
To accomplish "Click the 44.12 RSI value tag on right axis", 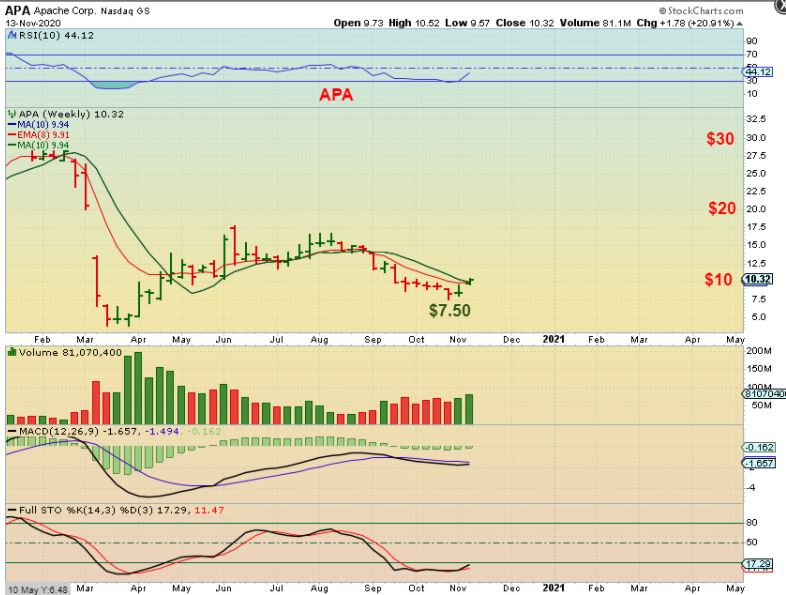I will pyautogui.click(x=757, y=72).
